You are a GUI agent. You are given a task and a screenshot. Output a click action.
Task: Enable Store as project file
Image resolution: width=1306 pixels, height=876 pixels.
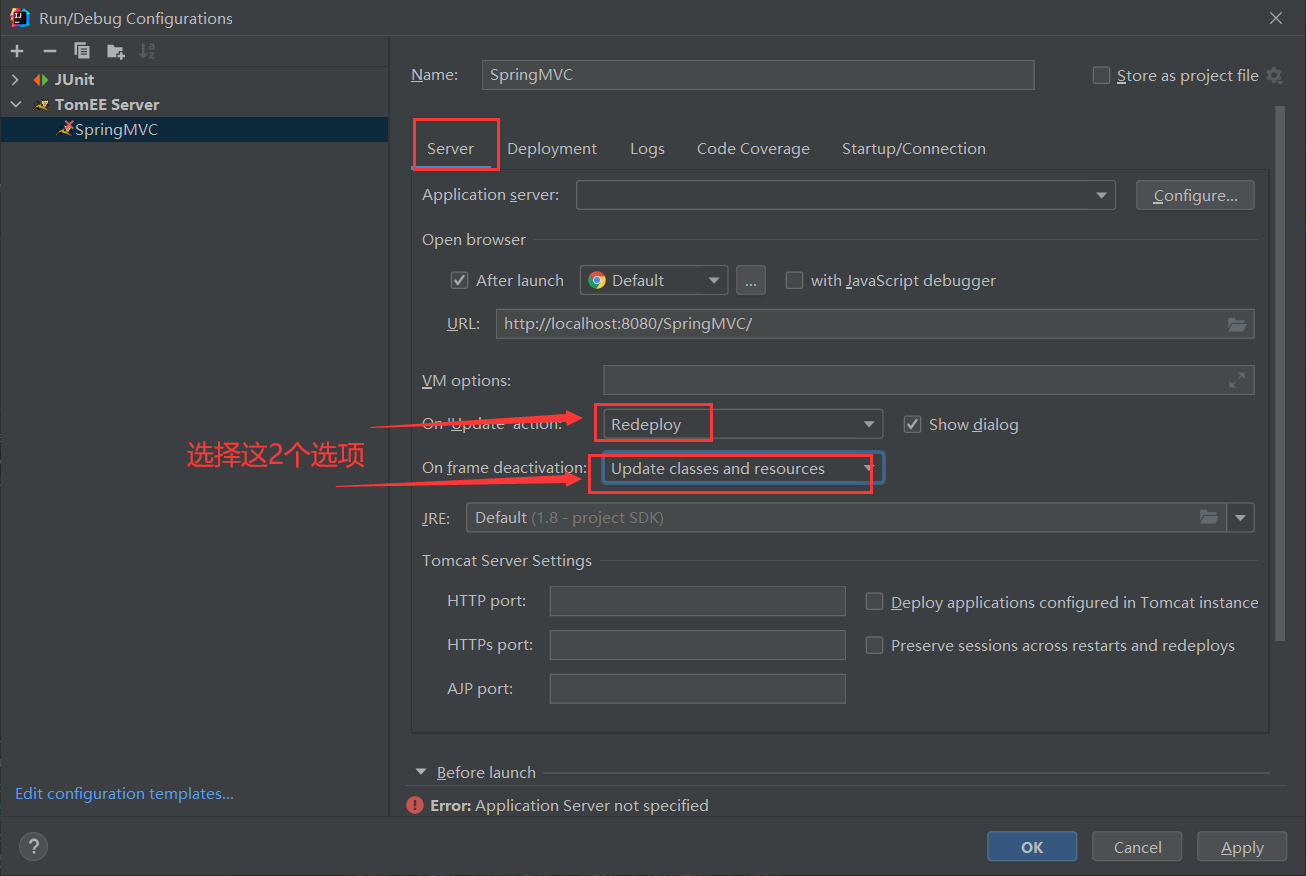pyautogui.click(x=1101, y=75)
